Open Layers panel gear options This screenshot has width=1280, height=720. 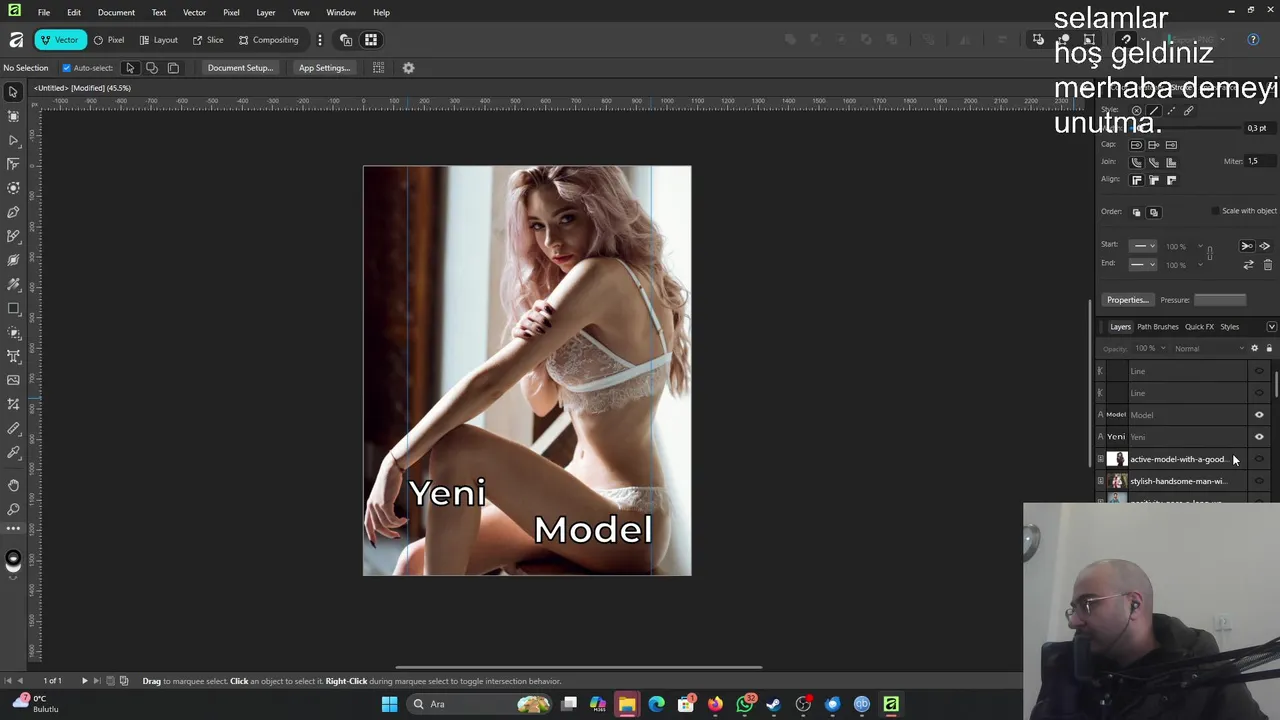[1254, 348]
